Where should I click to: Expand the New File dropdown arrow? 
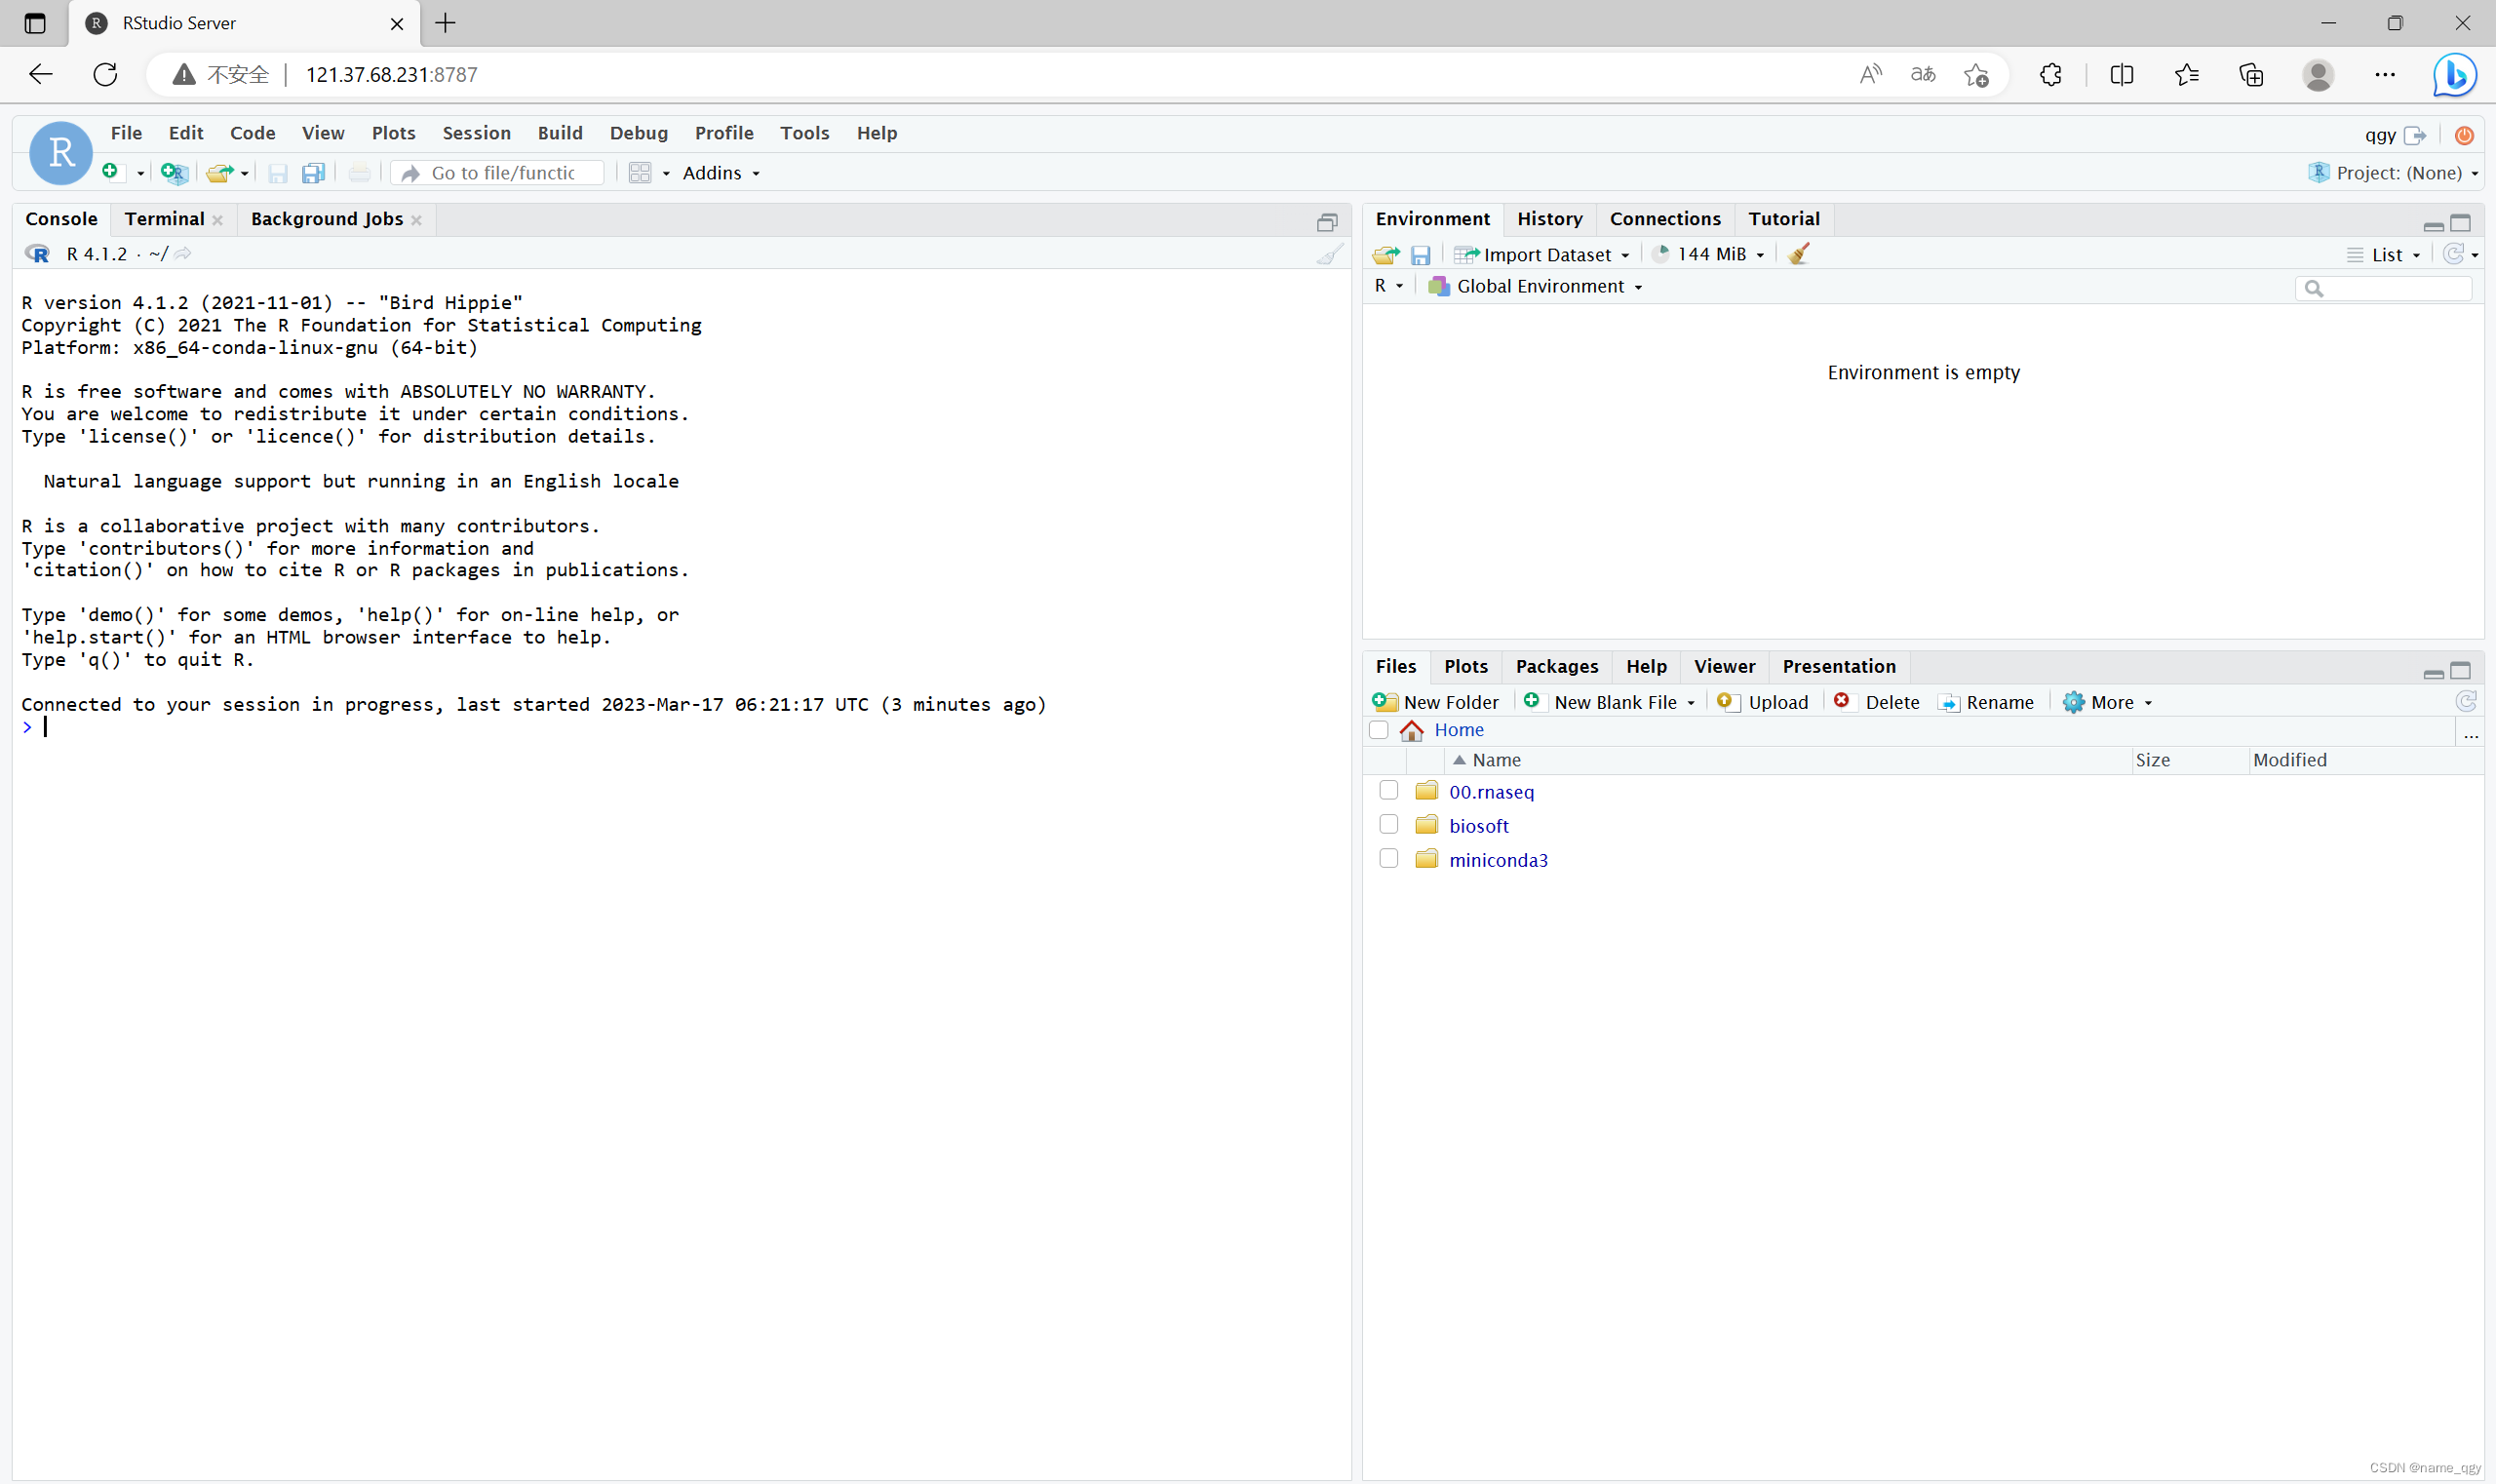pos(140,174)
